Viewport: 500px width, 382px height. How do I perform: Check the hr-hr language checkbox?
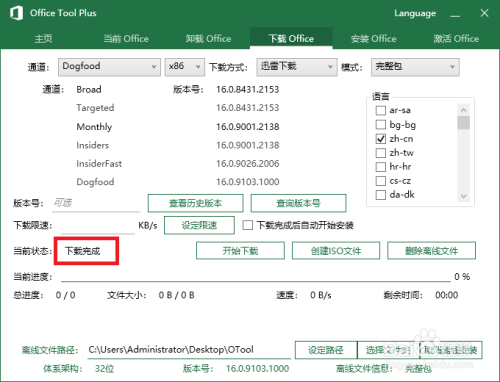click(x=381, y=167)
